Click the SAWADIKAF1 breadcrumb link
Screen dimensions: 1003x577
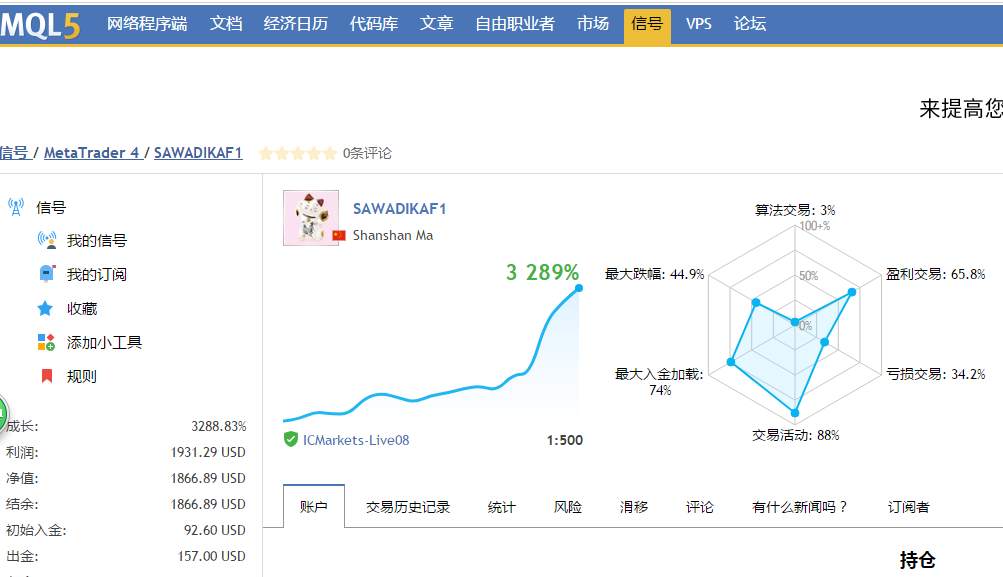[198, 153]
